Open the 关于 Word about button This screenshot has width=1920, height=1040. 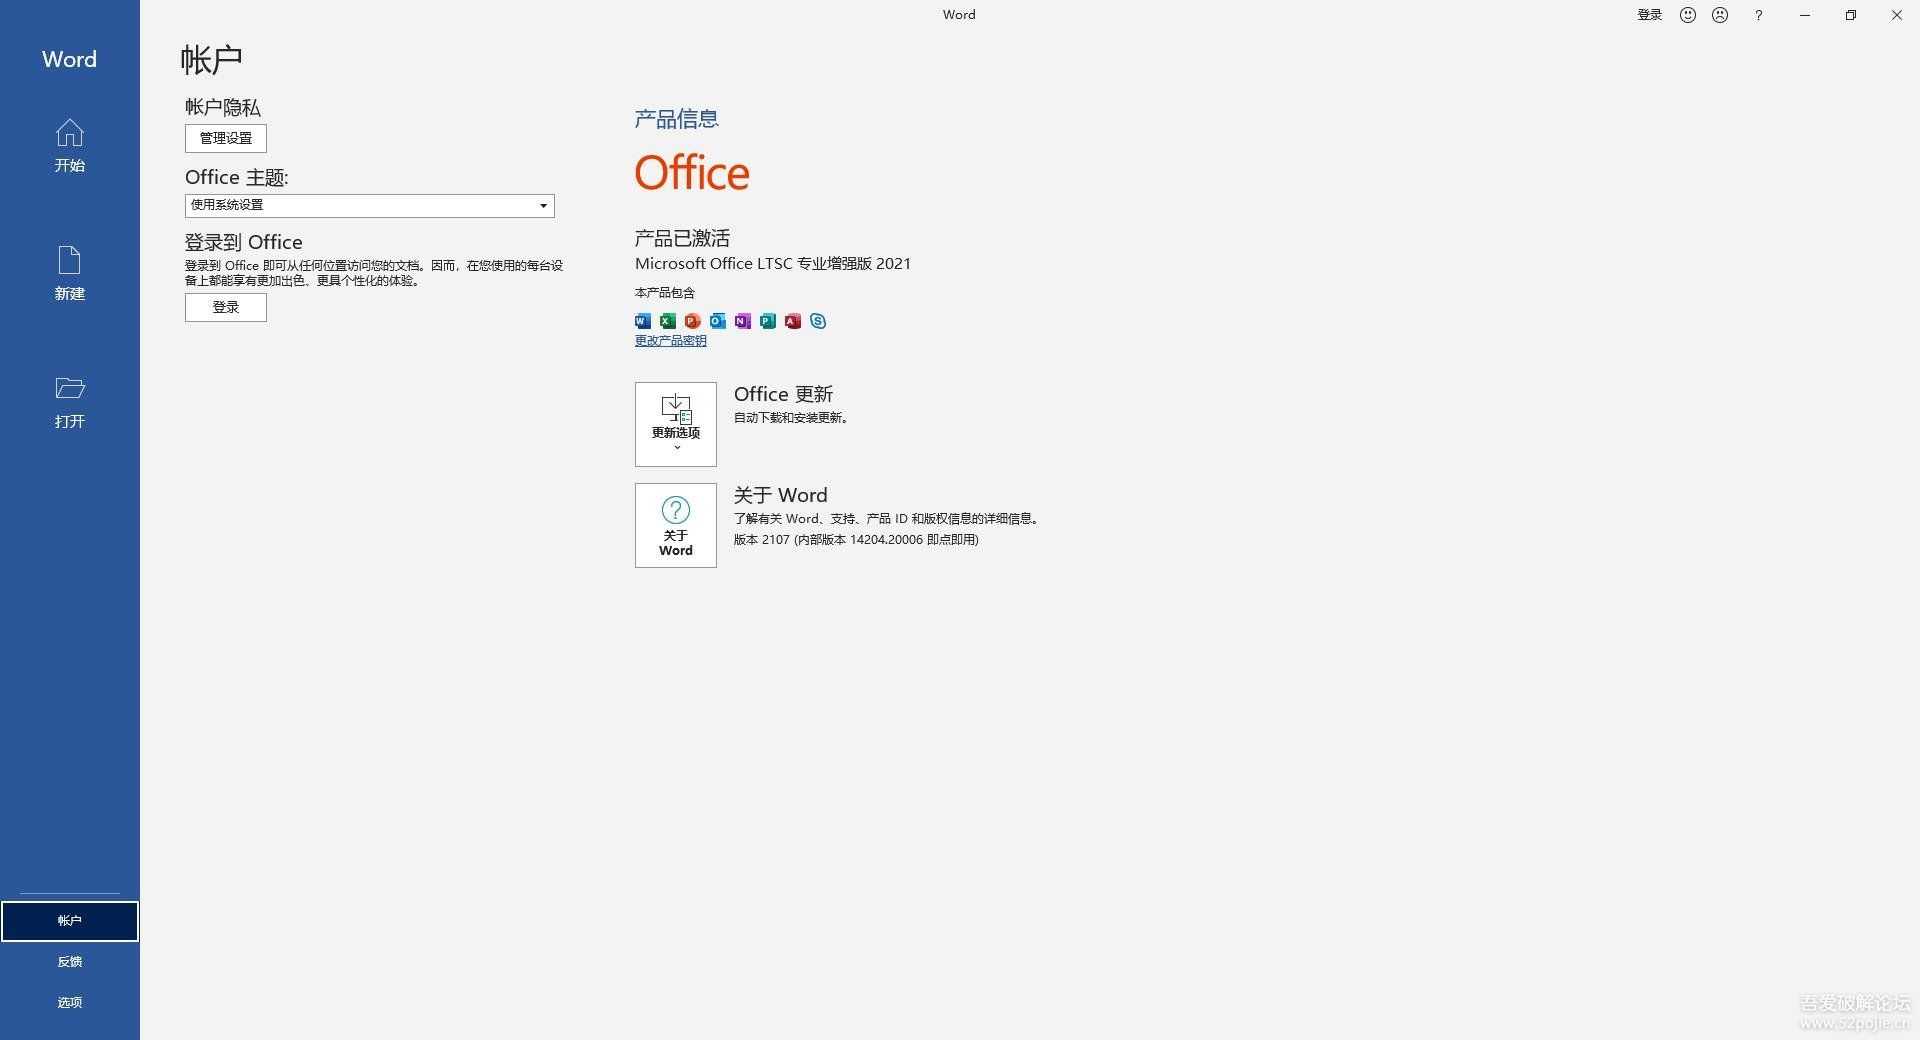tap(676, 526)
